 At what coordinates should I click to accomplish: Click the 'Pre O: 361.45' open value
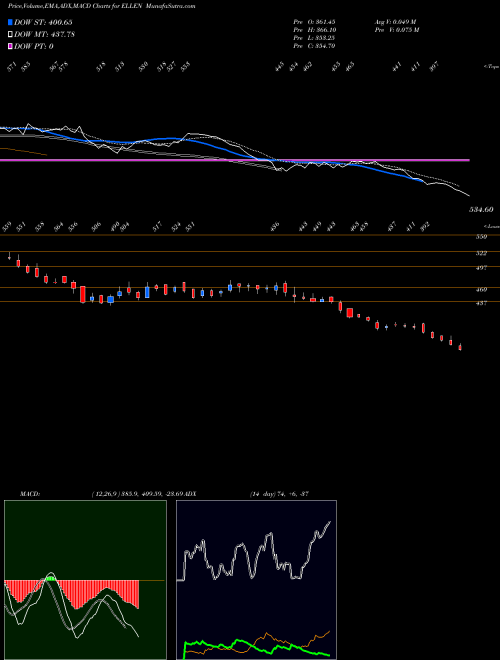point(314,22)
